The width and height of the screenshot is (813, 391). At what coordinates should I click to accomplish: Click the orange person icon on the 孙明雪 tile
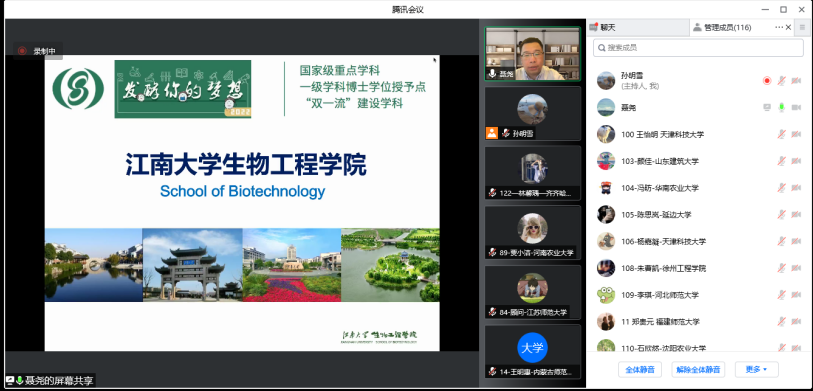point(492,133)
